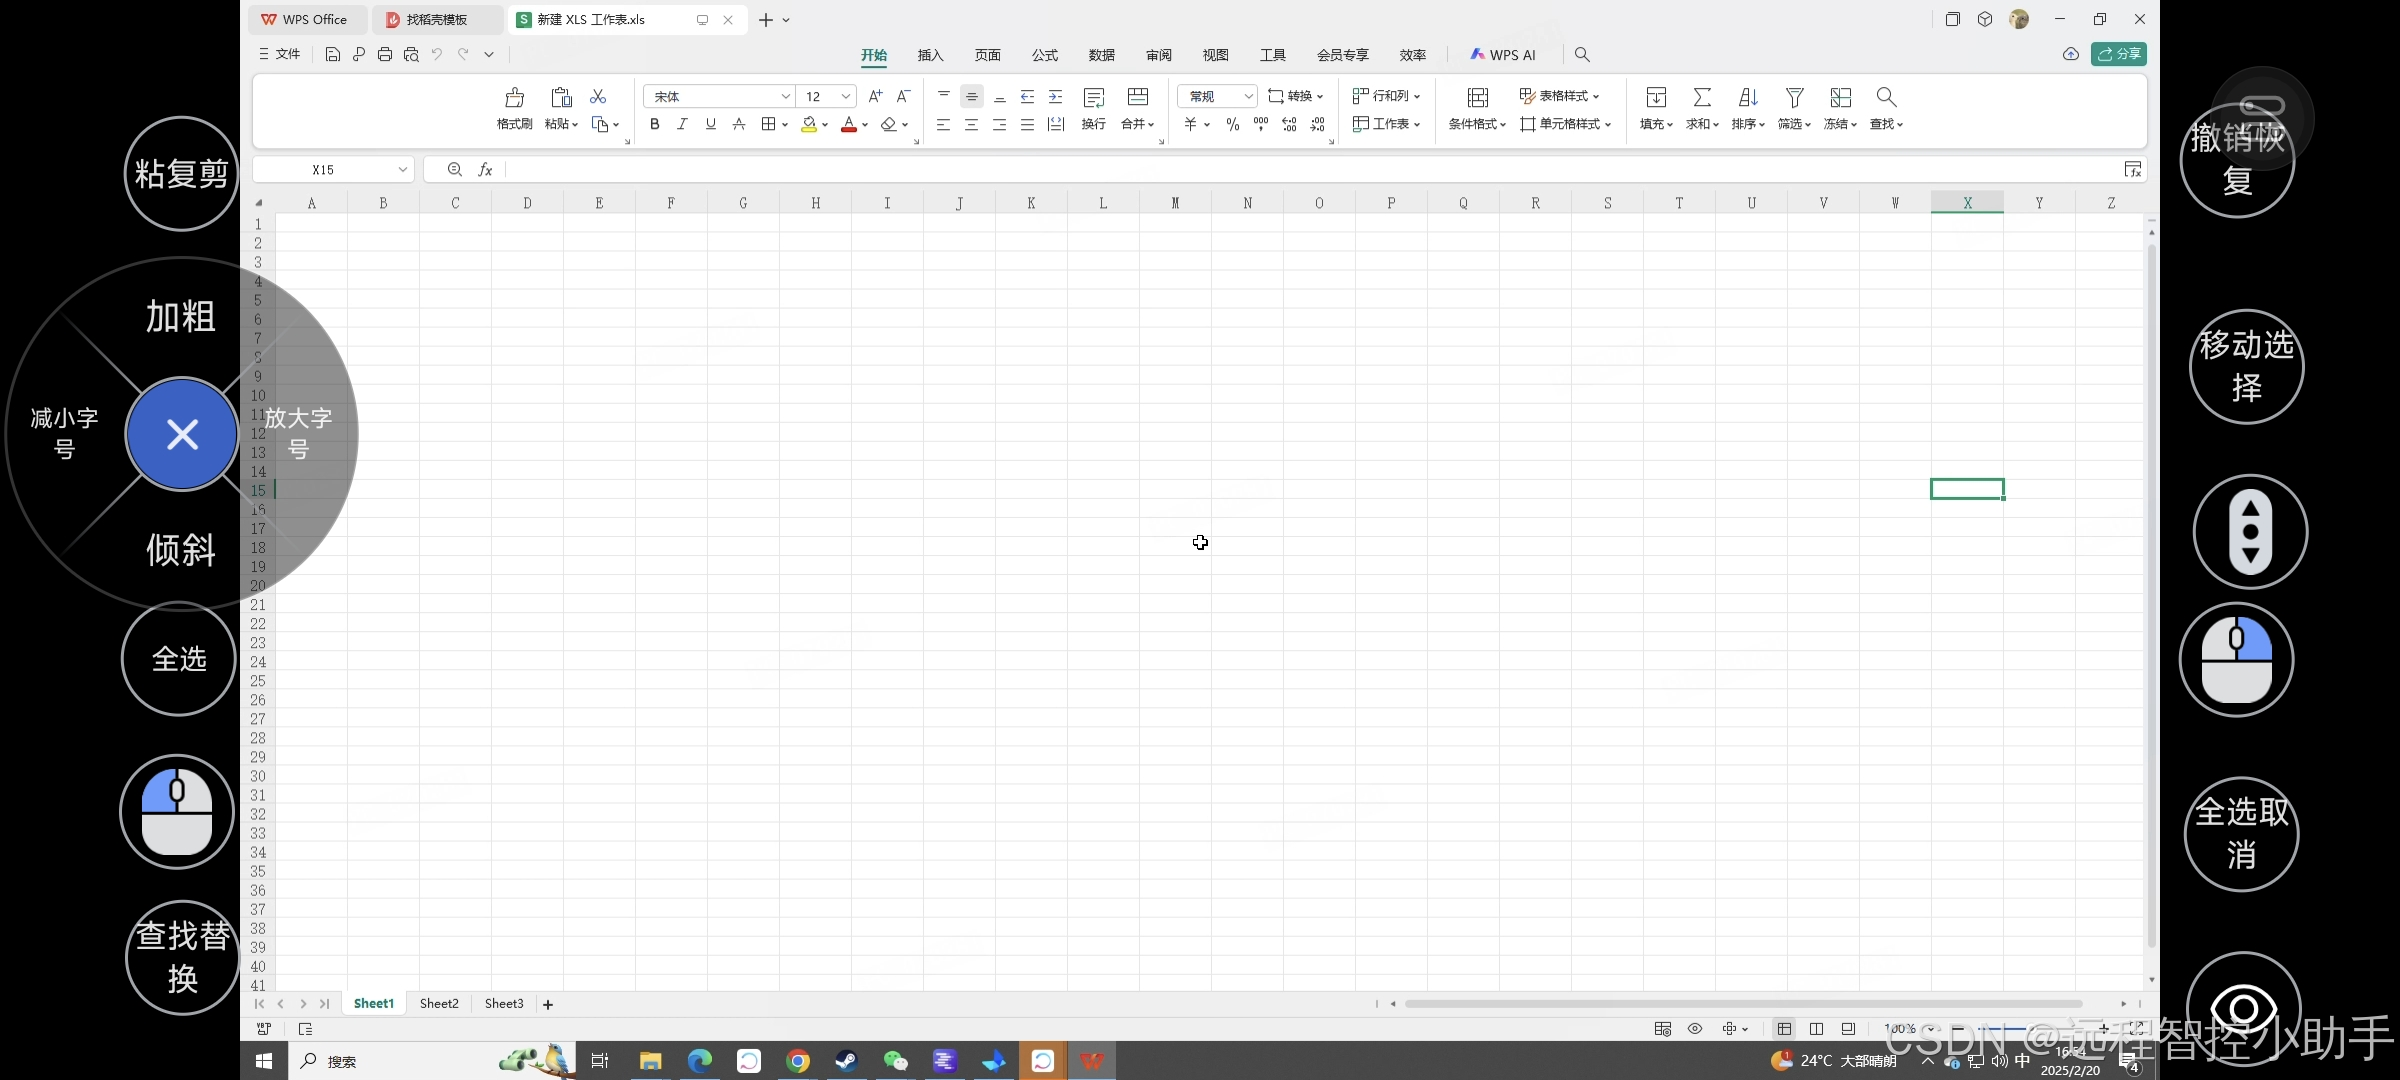Click the 全选 overlay button
Viewport: 2400px width, 1080px height.
point(179,659)
